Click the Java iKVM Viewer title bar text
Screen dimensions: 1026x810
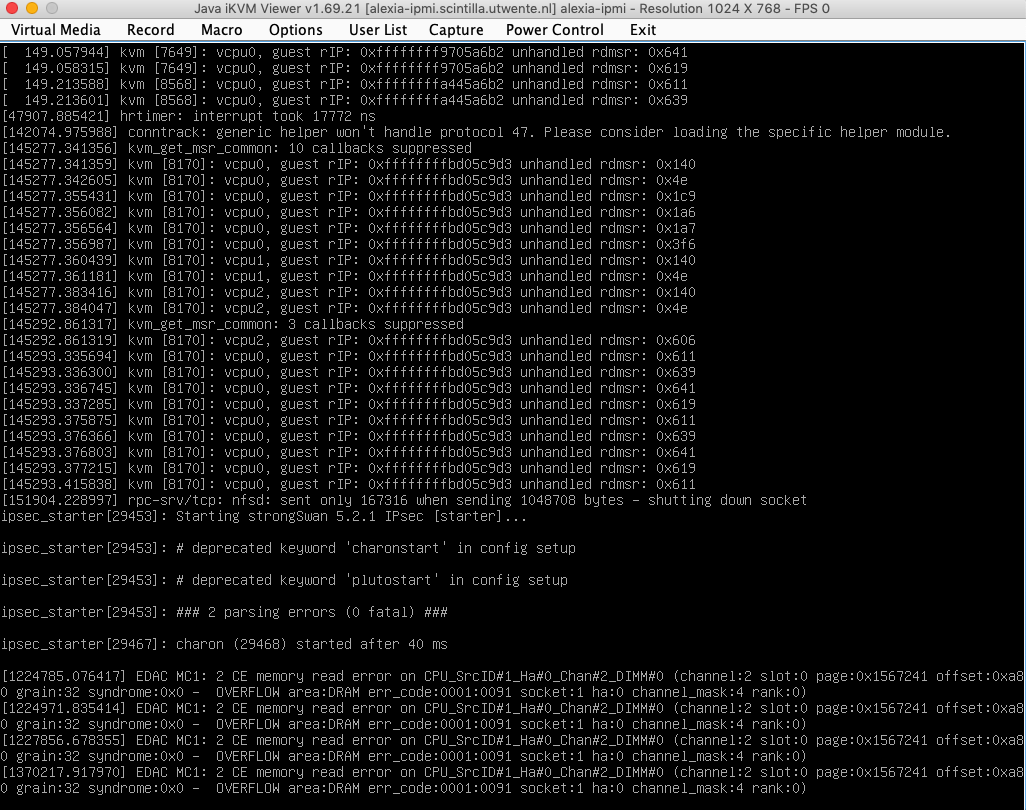(x=511, y=9)
